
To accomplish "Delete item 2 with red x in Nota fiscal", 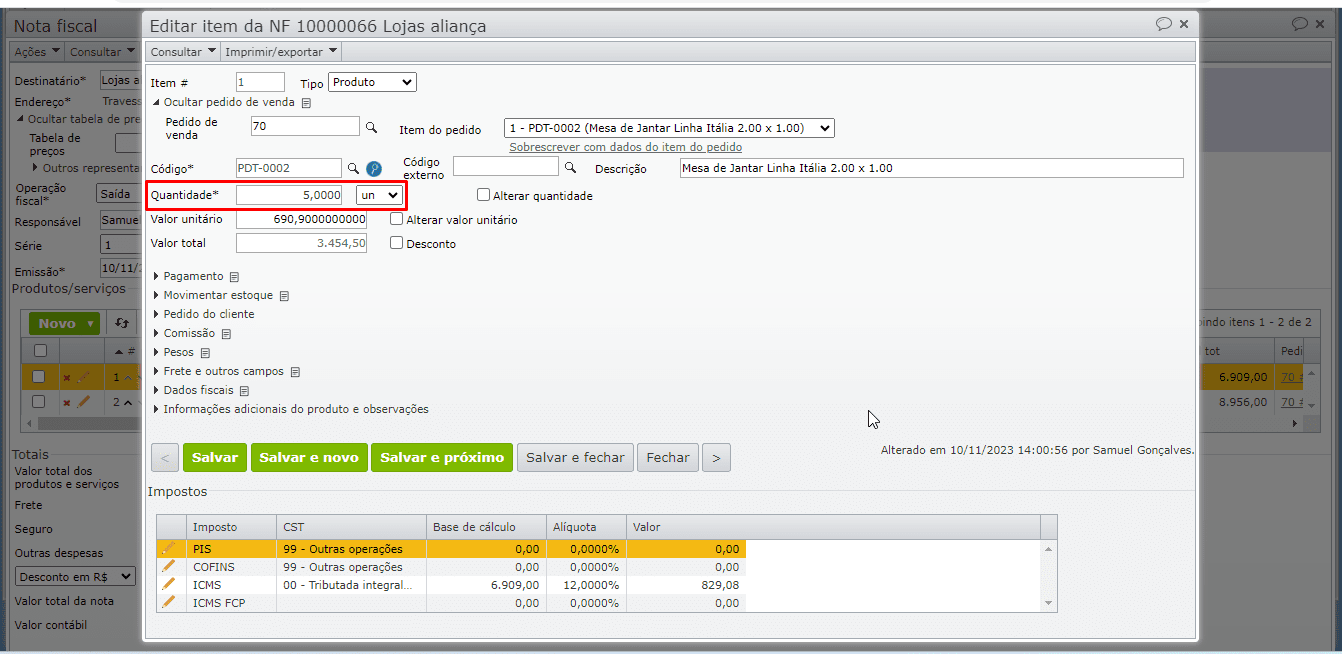I will point(67,403).
